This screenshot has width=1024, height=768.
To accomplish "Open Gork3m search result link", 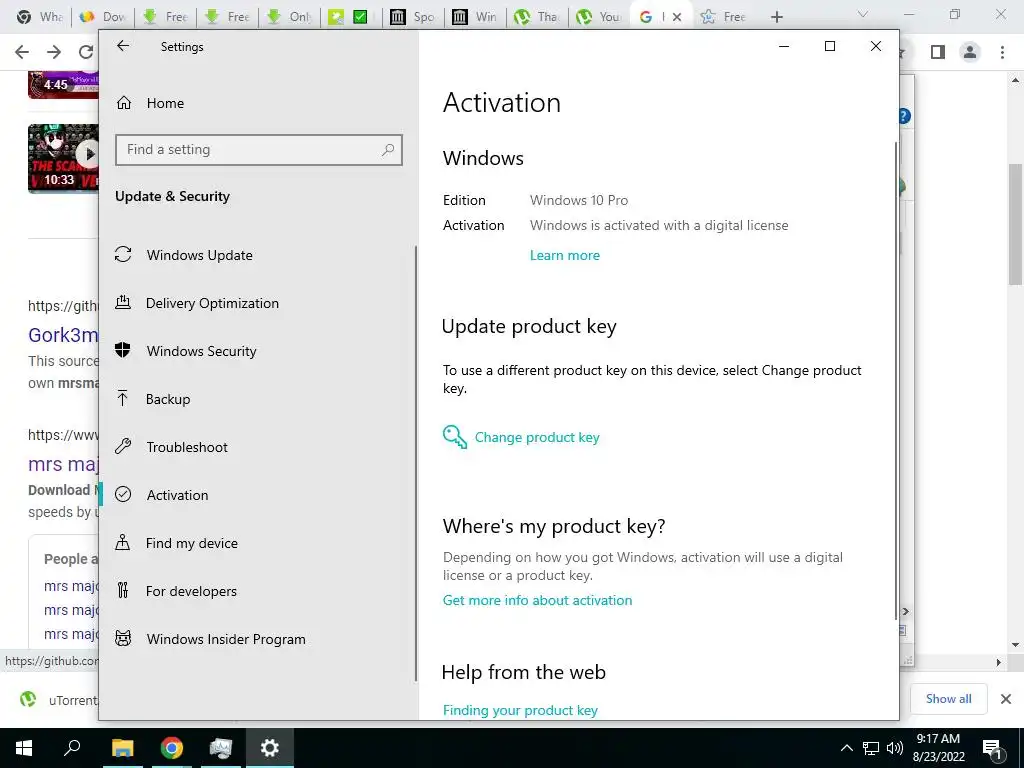I will (63, 335).
